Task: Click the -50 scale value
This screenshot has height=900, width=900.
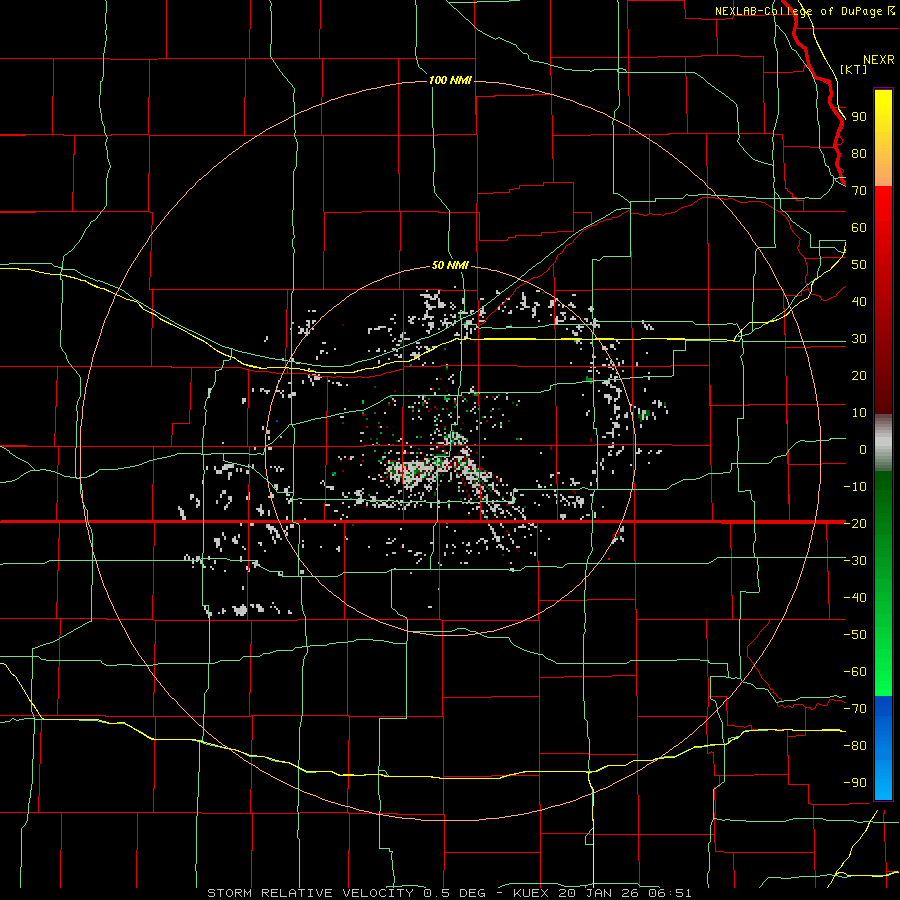Action: [855, 635]
